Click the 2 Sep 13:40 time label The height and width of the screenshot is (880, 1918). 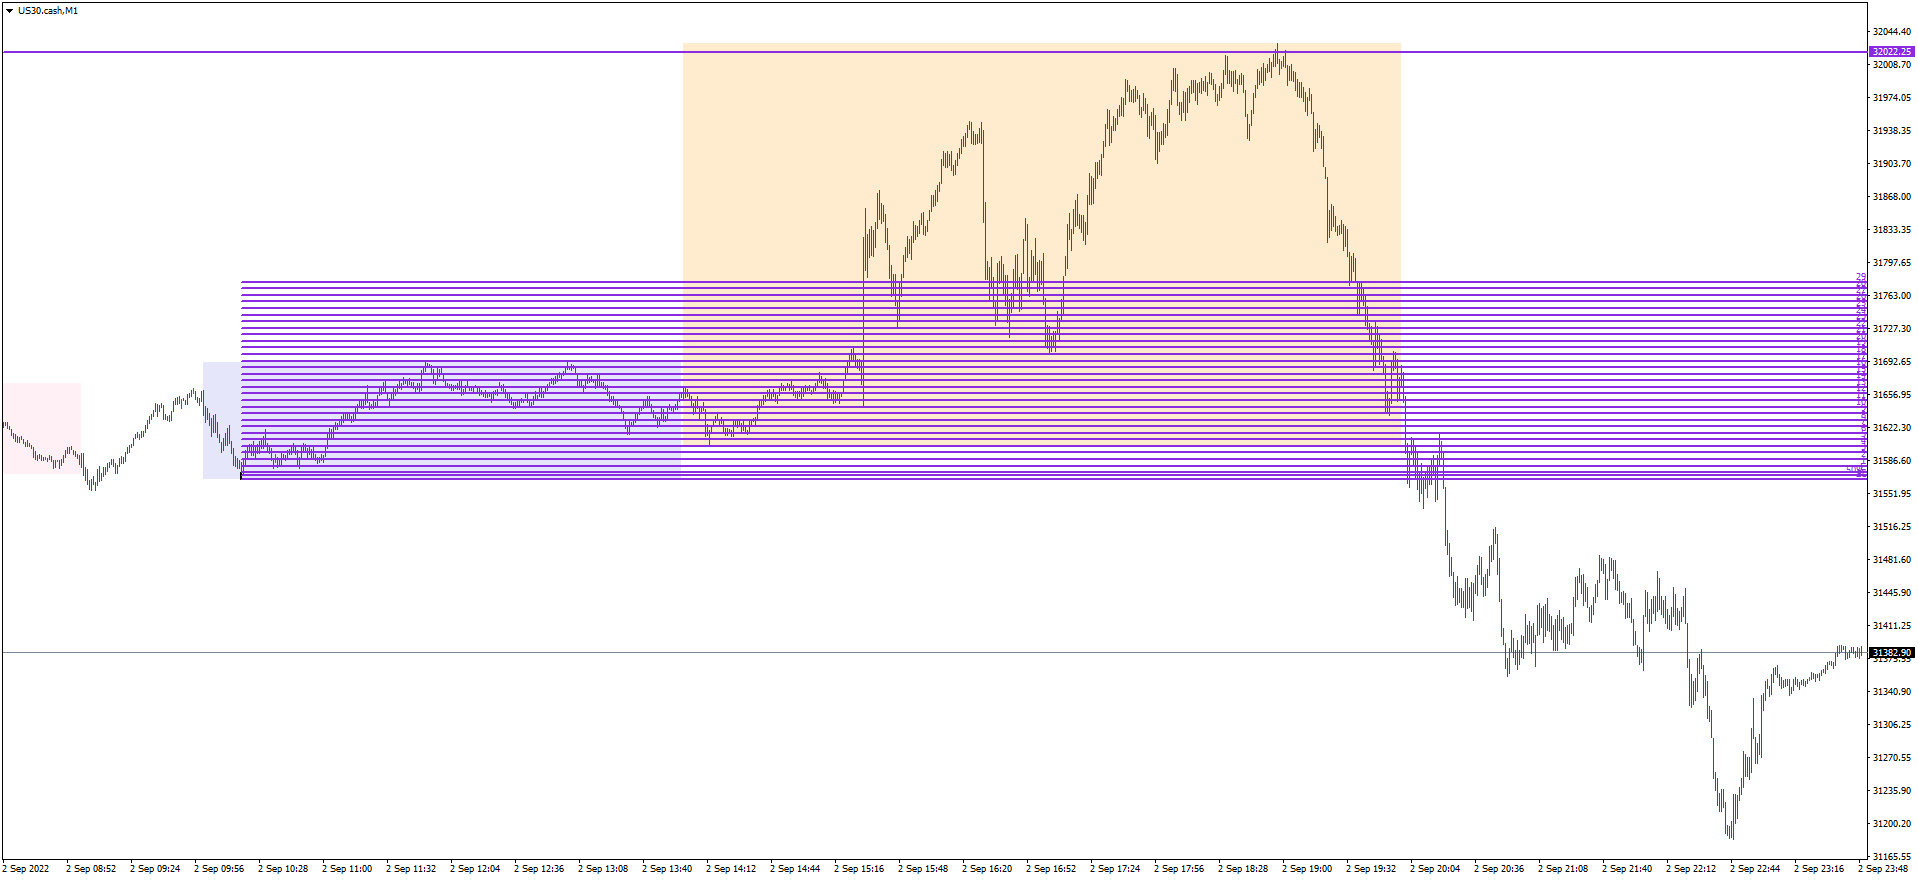pos(667,869)
